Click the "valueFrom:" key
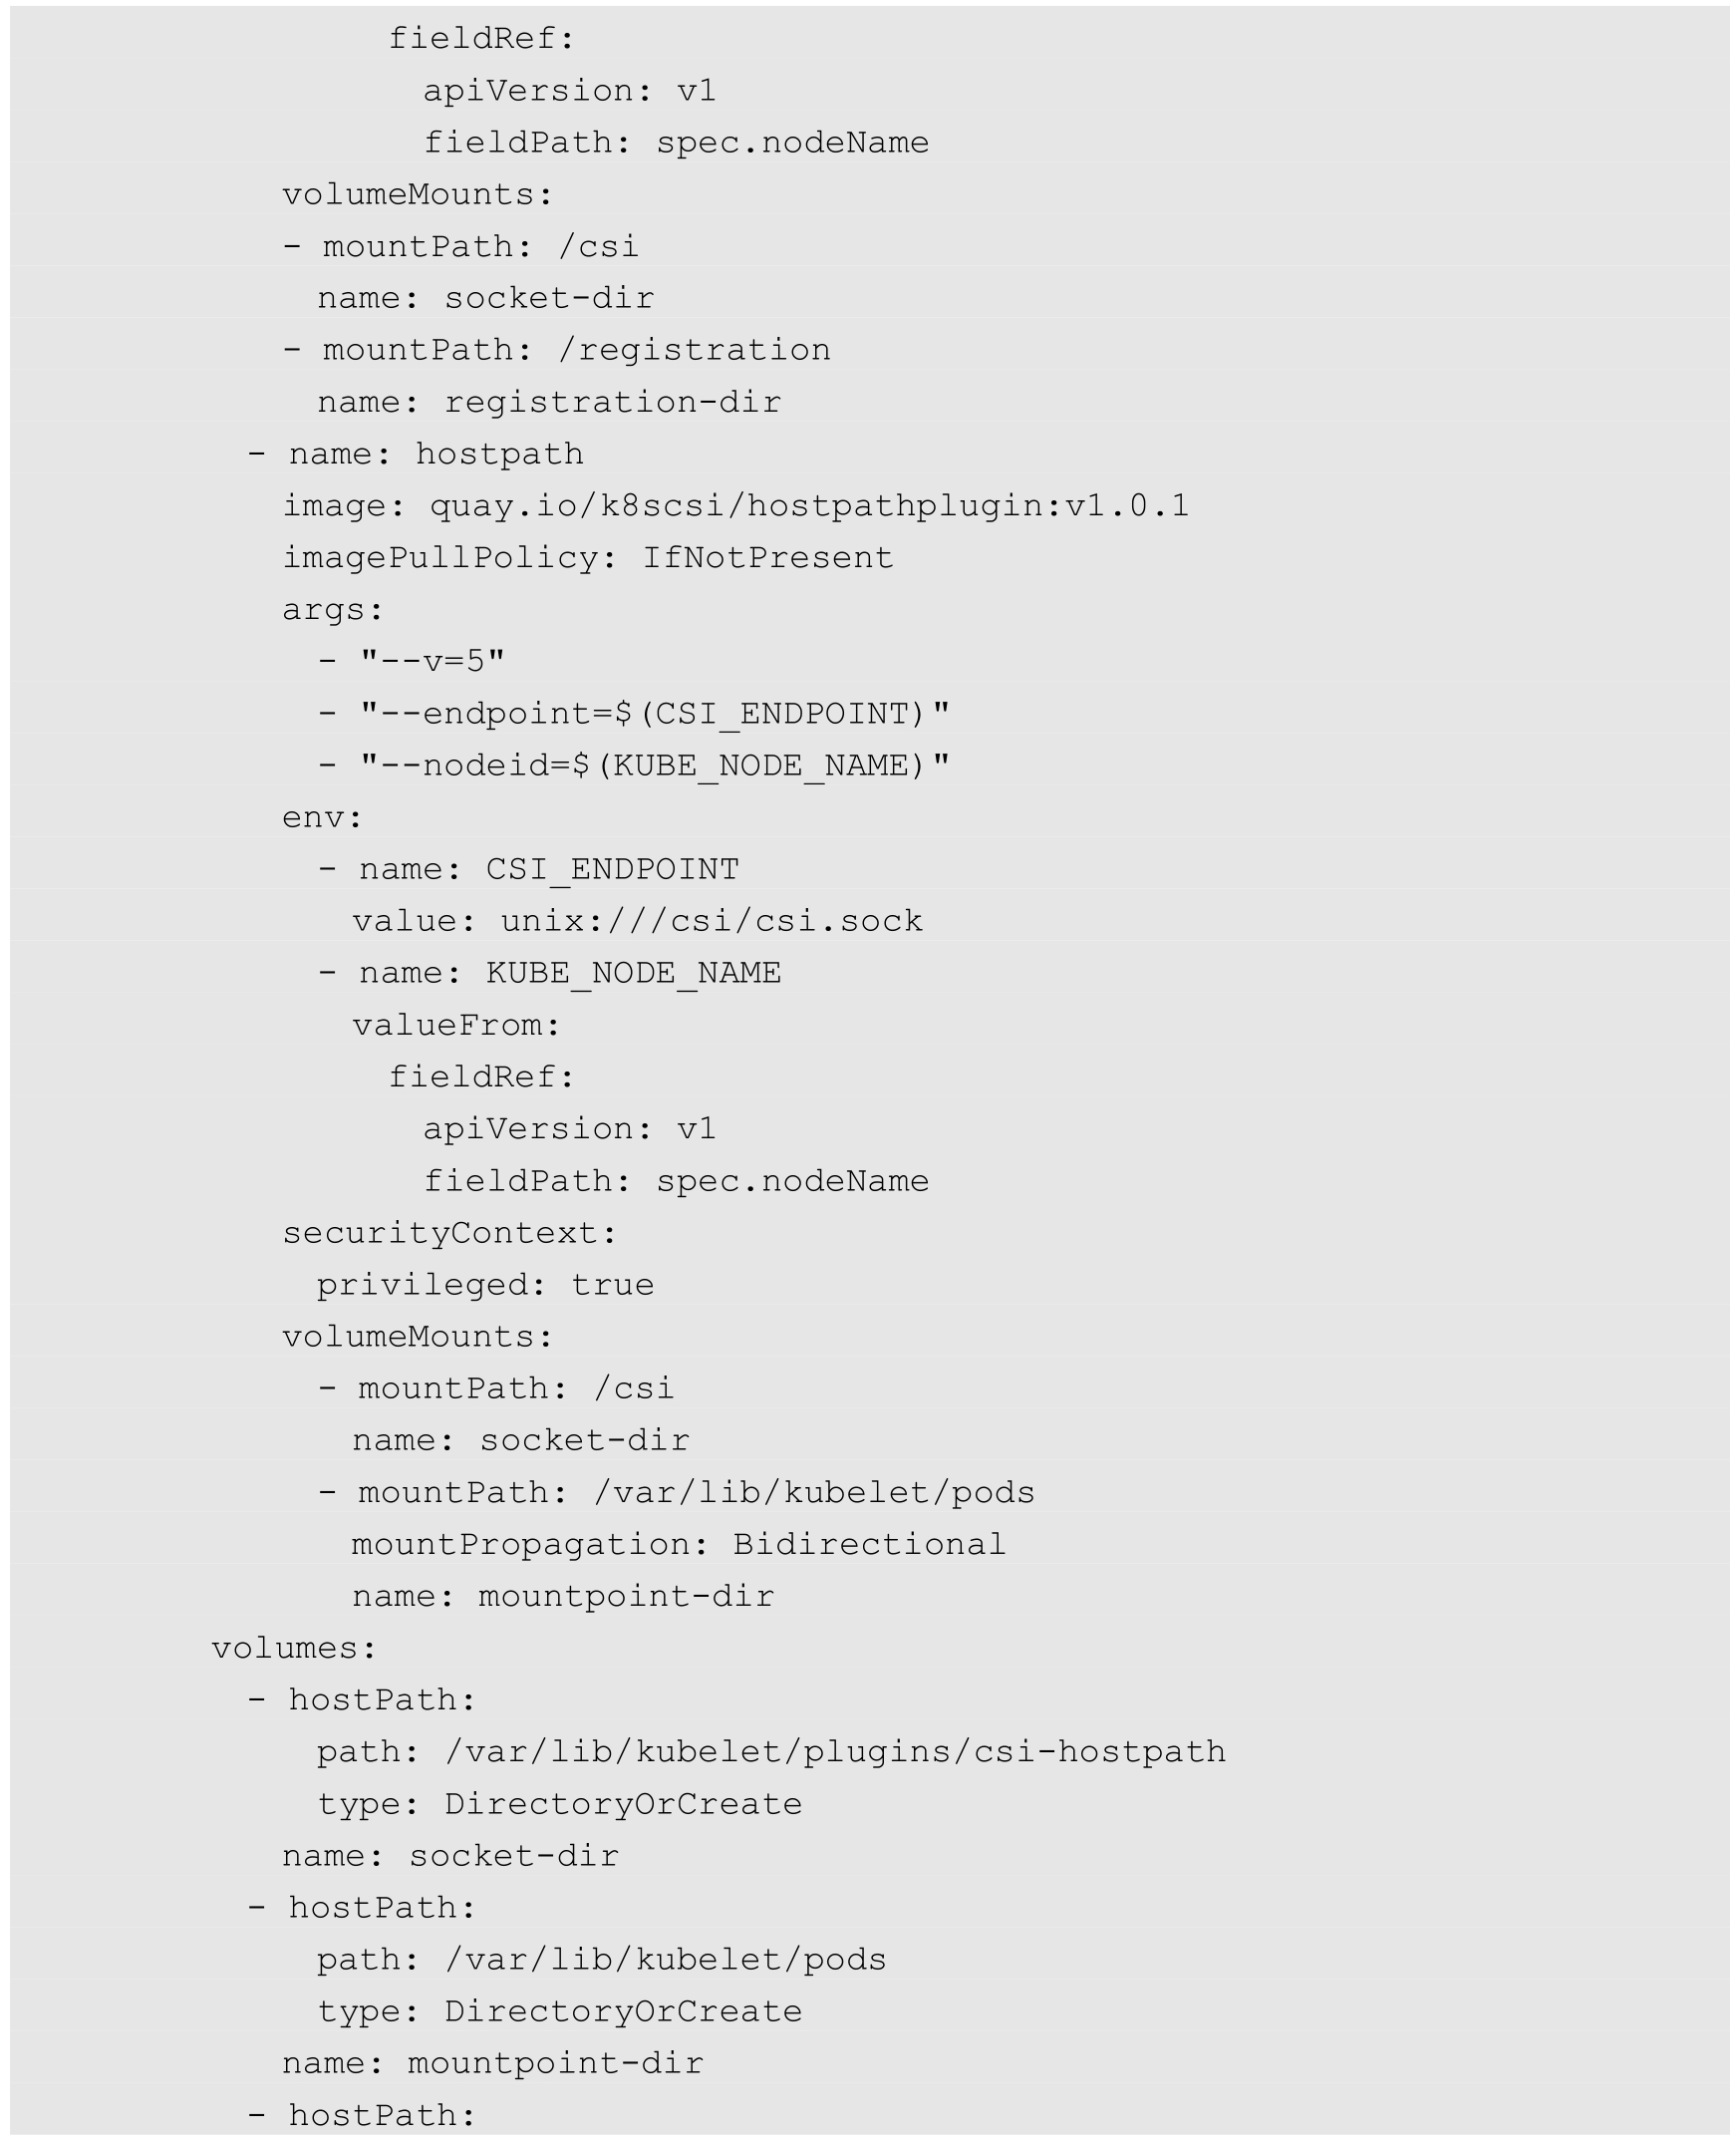The image size is (1736, 2144). pos(455,1025)
